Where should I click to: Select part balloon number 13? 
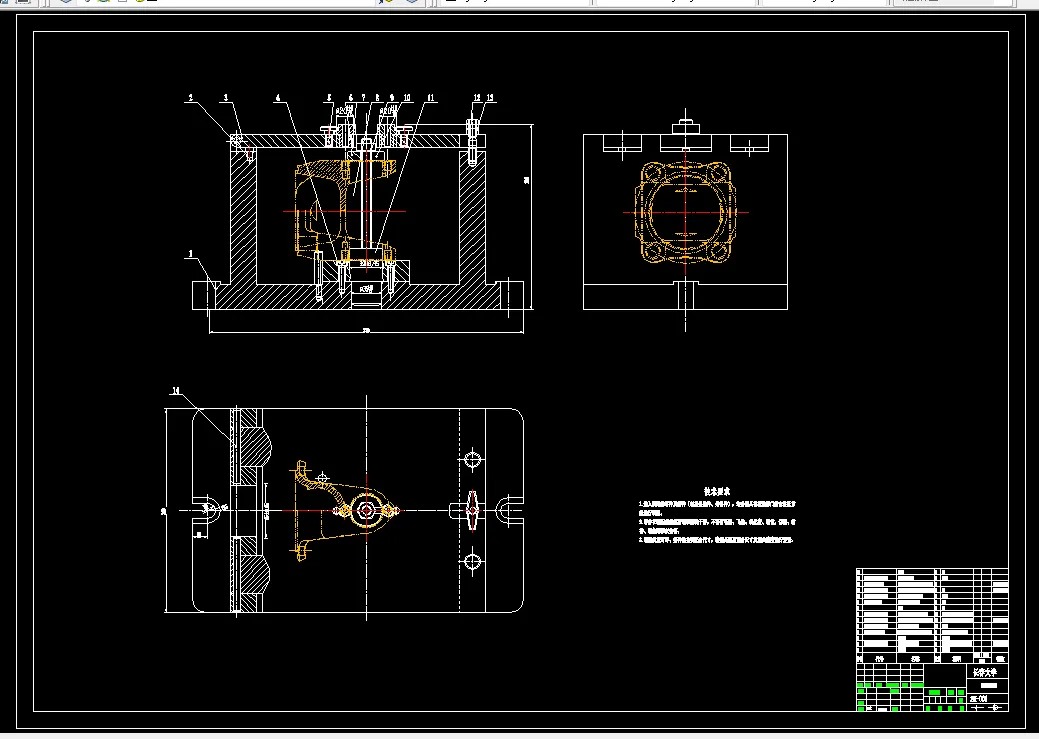pyautogui.click(x=490, y=98)
